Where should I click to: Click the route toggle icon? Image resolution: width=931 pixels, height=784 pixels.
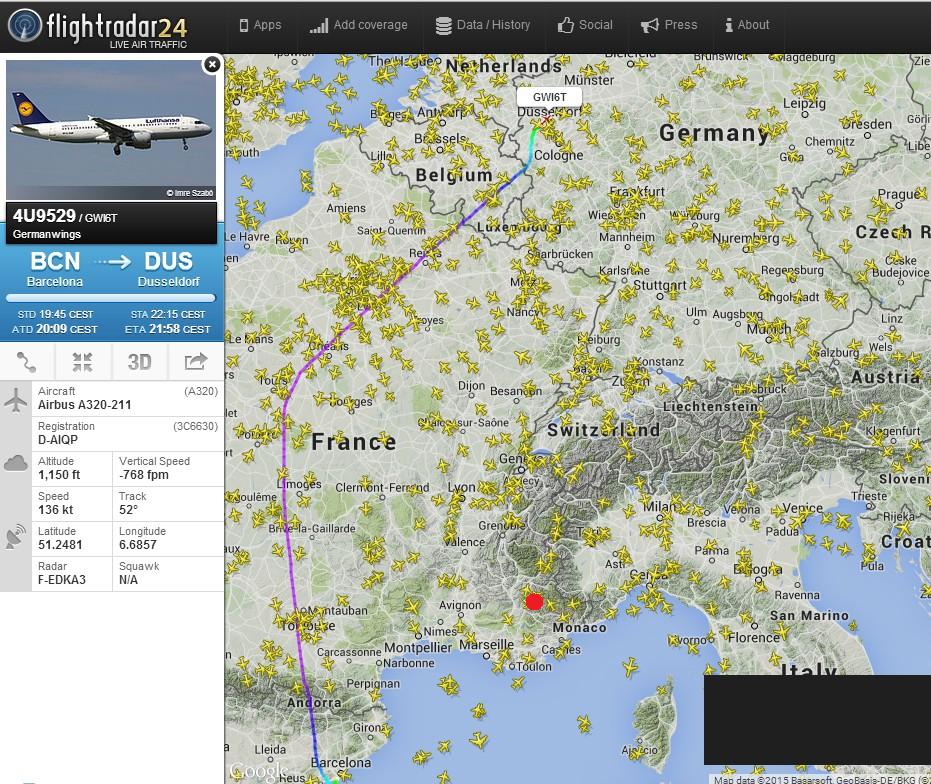[x=26, y=362]
